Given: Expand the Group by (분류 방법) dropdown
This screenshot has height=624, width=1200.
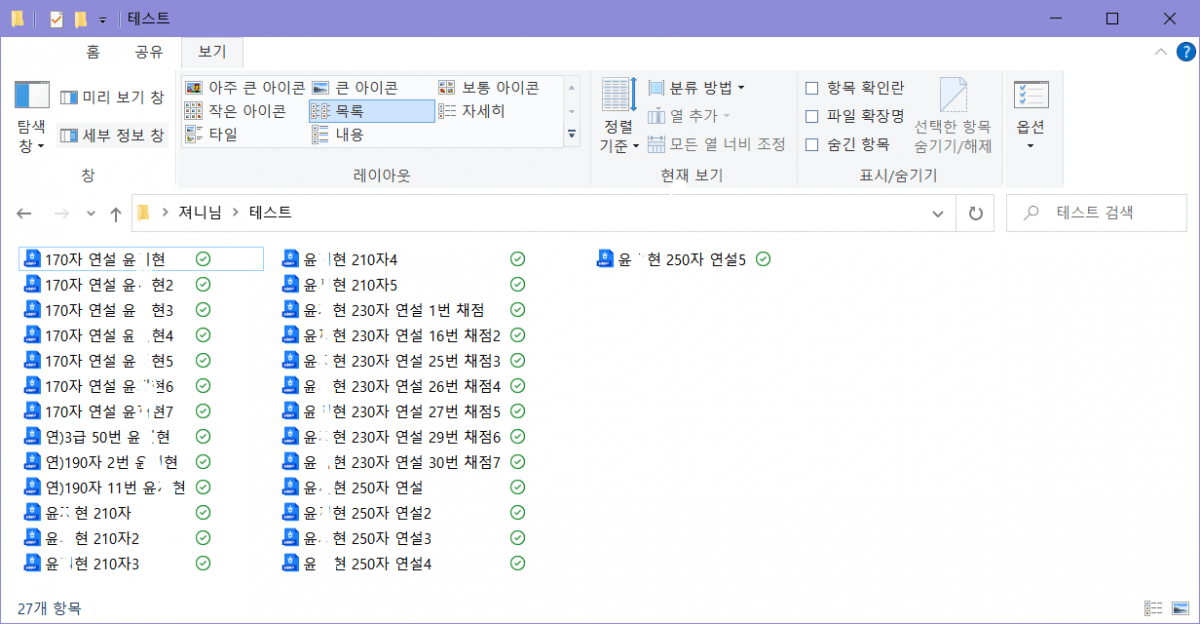Looking at the screenshot, I should [x=696, y=88].
